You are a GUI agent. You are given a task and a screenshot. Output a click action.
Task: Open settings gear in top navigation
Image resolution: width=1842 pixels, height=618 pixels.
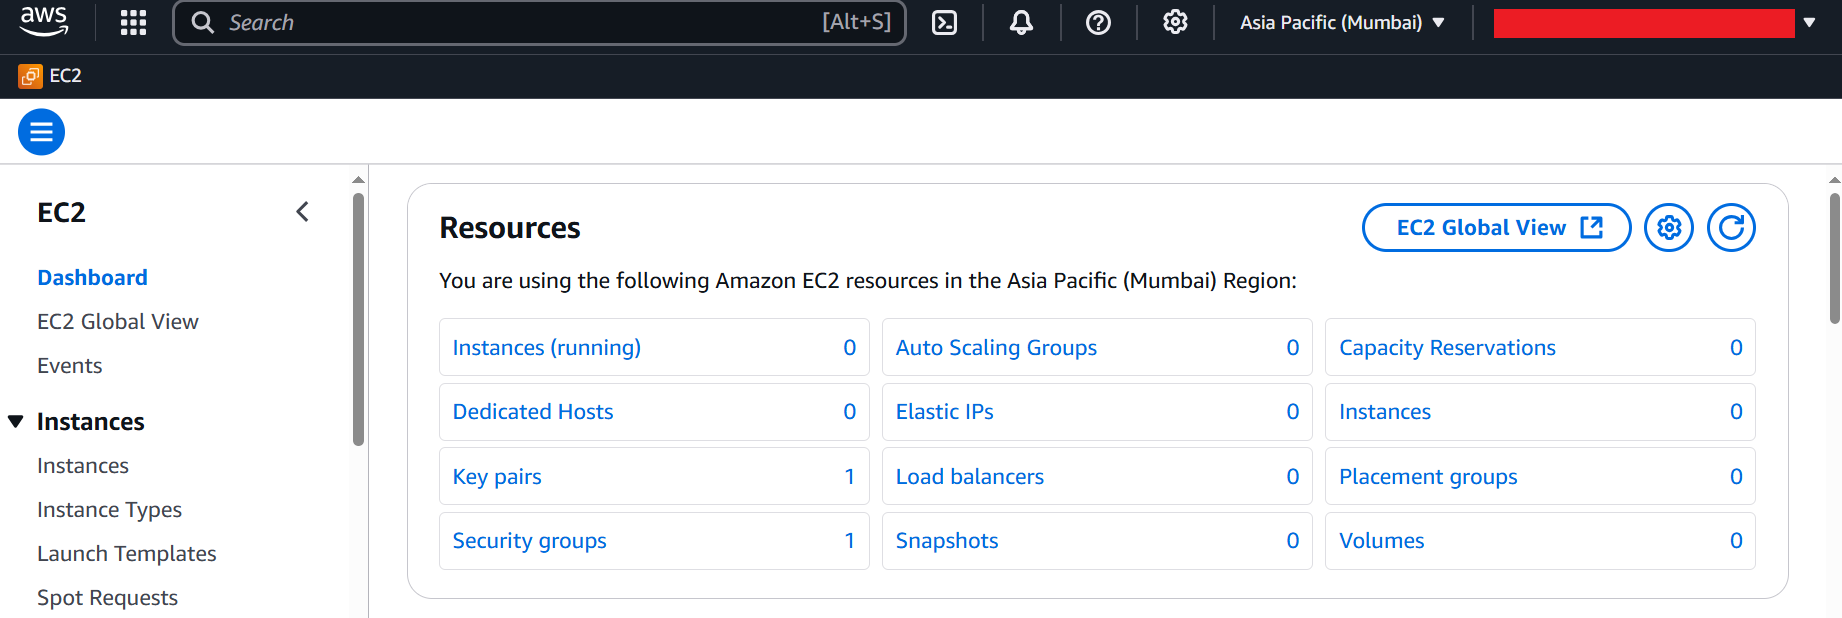[1175, 22]
